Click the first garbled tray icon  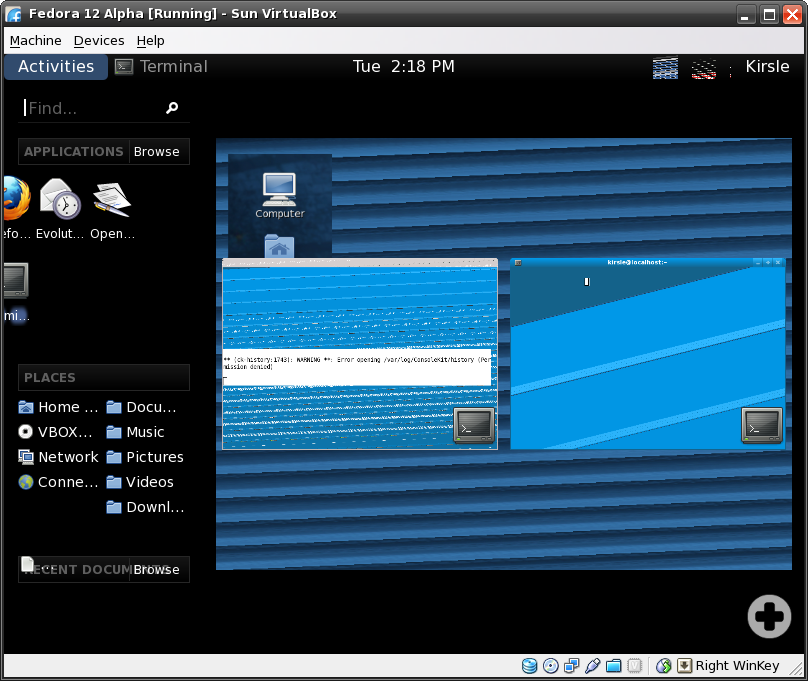tap(665, 68)
